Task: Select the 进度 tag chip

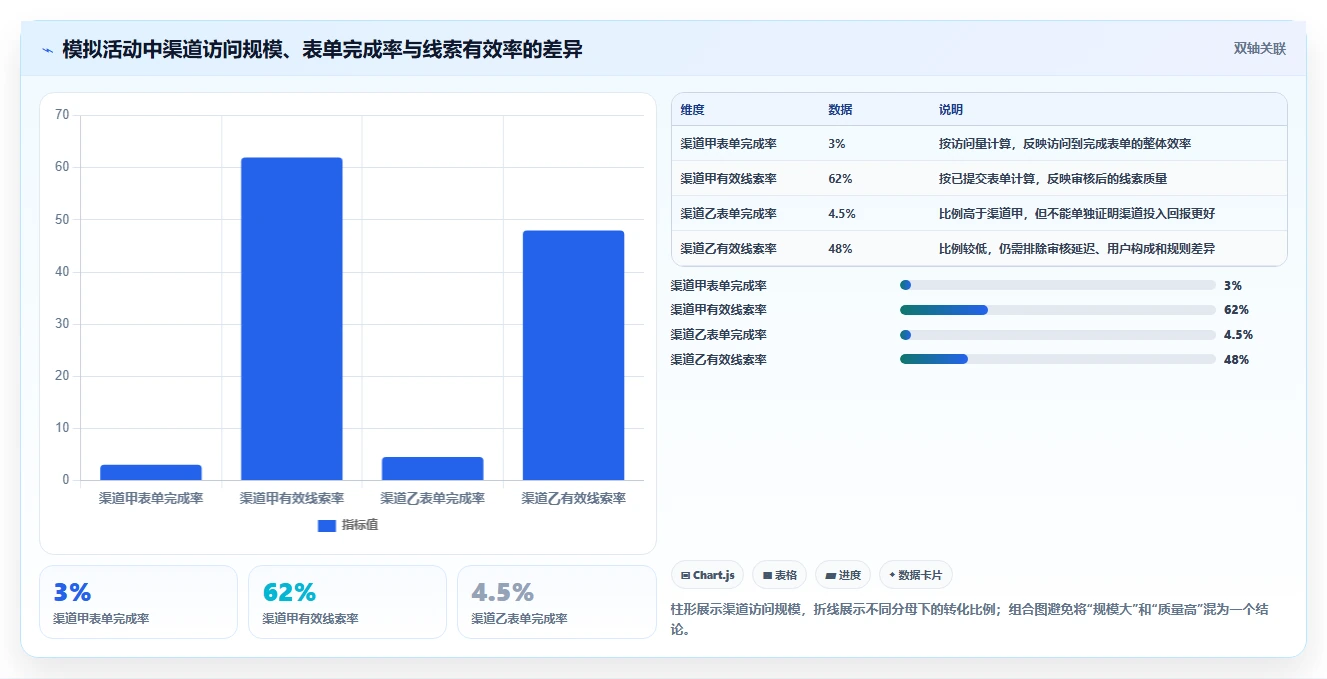Action: click(843, 575)
